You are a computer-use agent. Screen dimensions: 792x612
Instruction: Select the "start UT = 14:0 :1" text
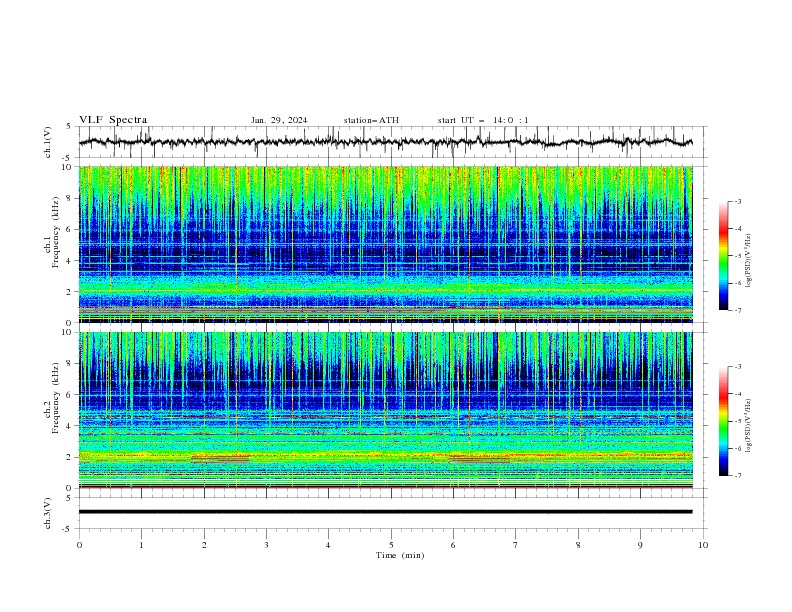pos(483,120)
